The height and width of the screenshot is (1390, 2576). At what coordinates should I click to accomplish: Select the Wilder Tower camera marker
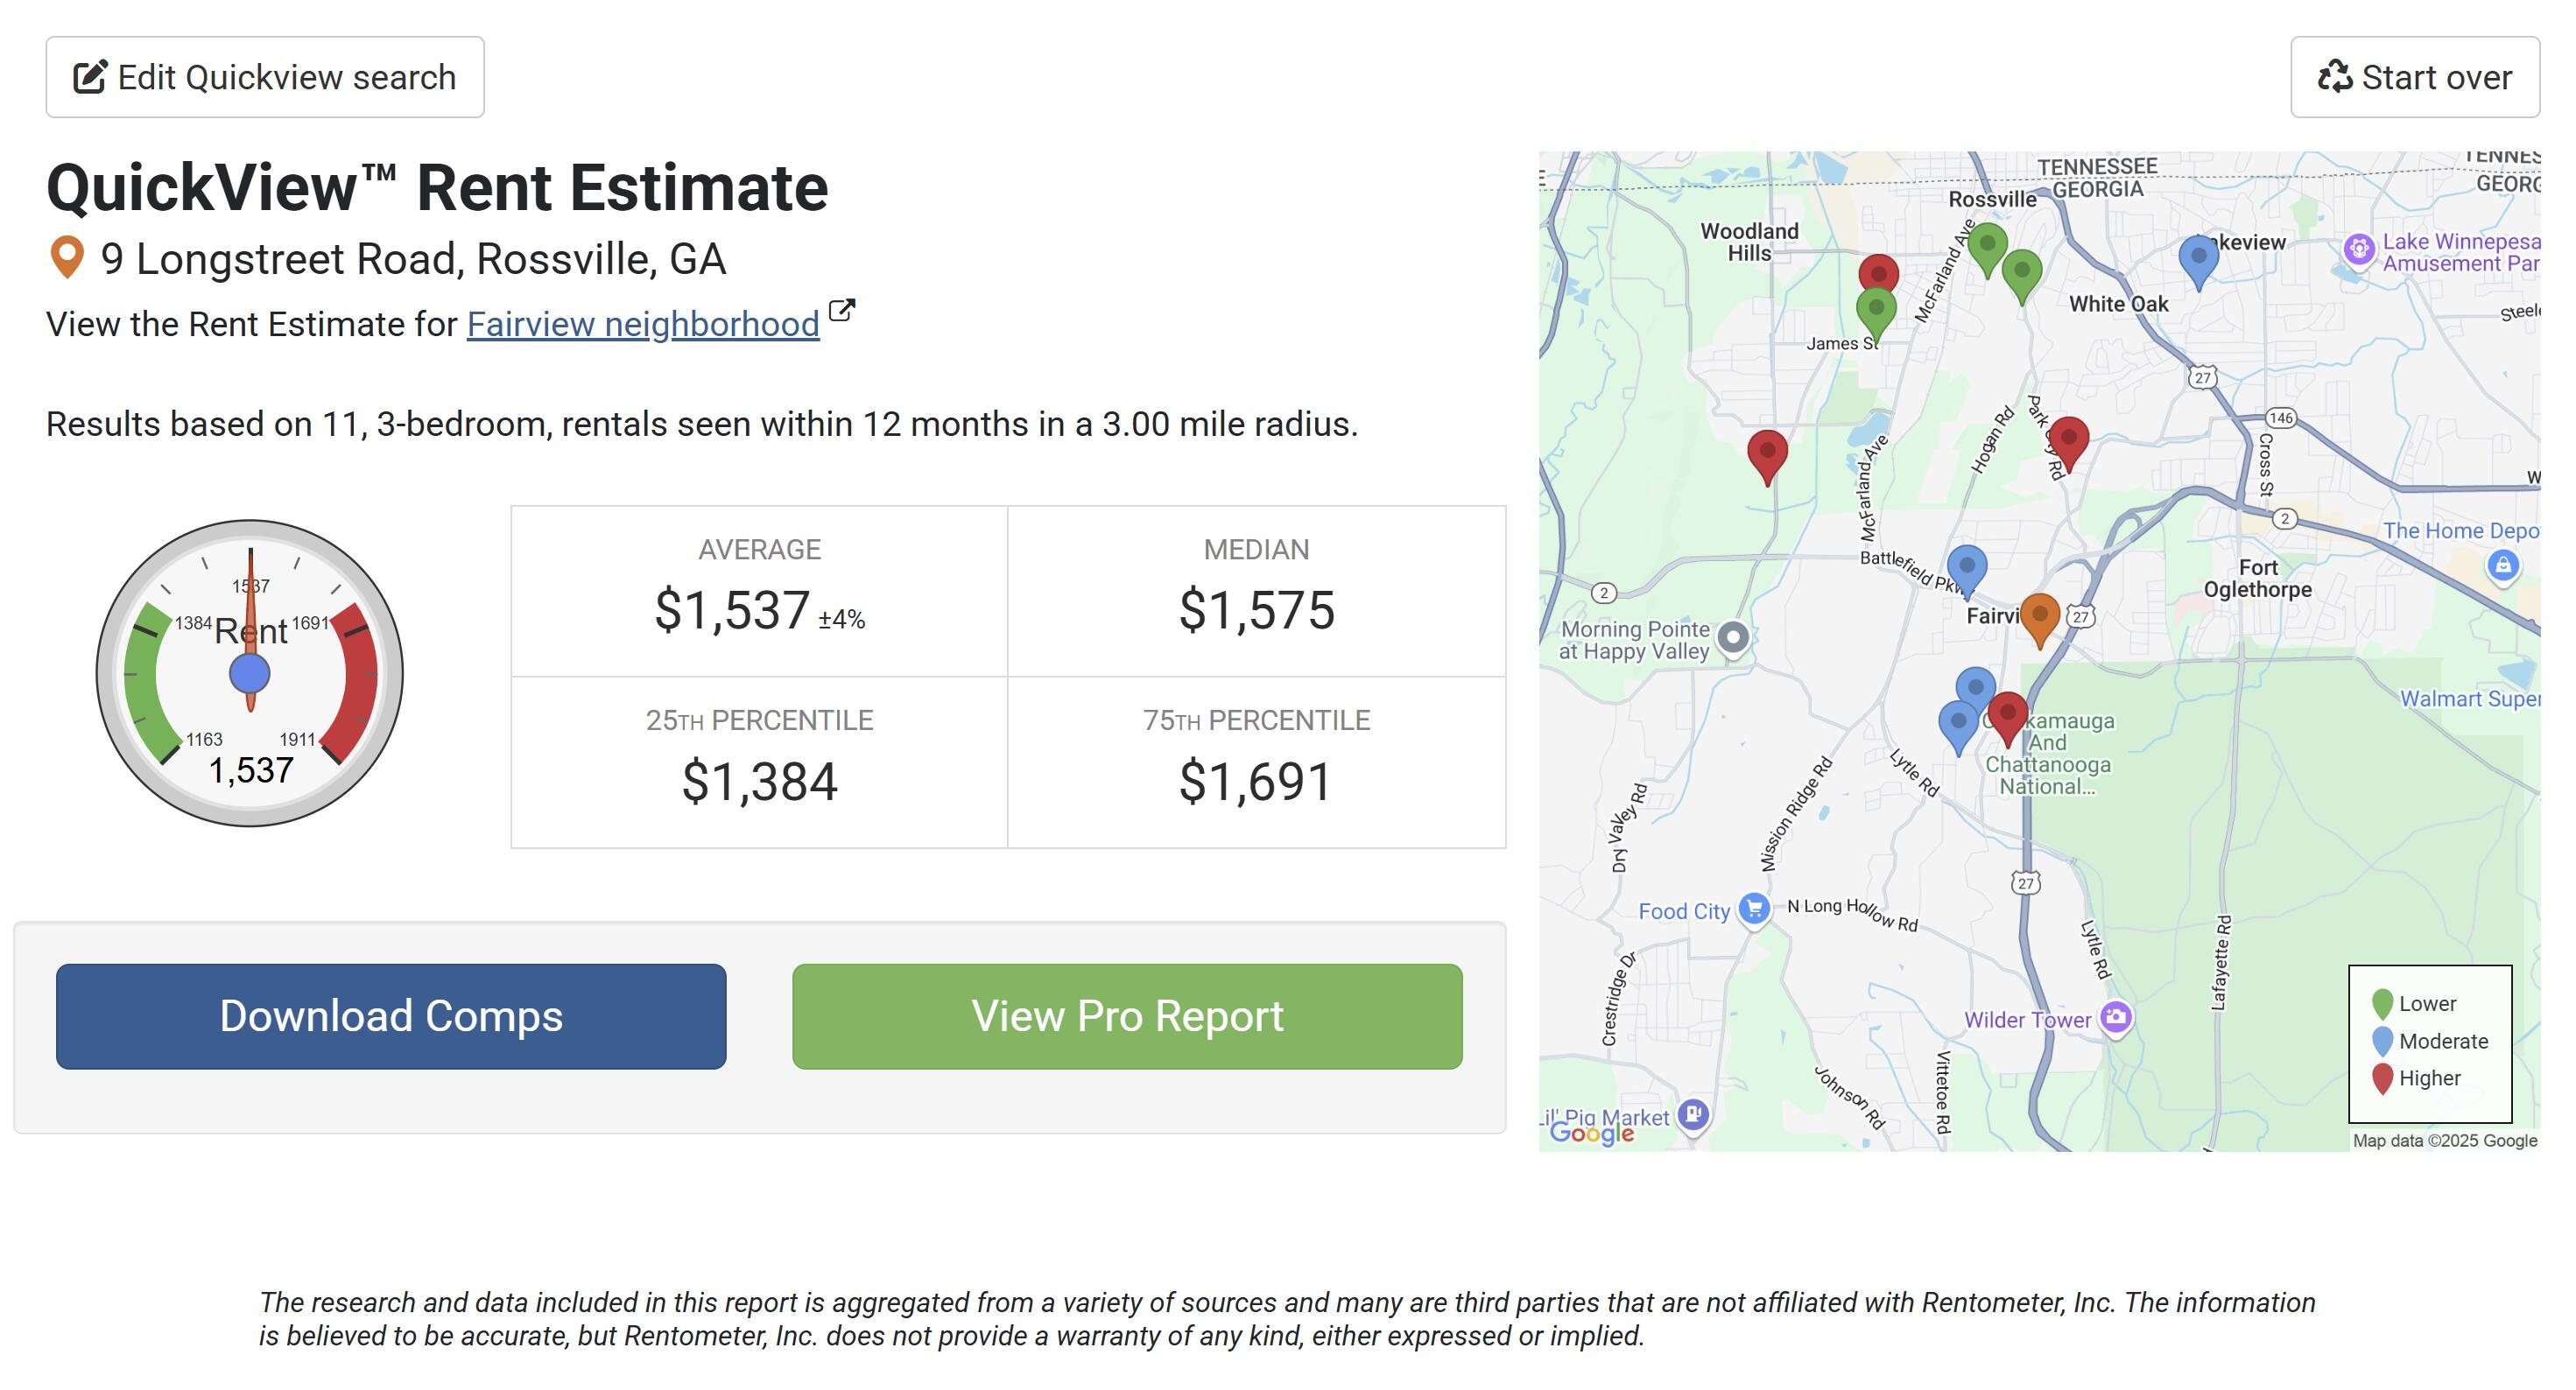pos(2115,1018)
